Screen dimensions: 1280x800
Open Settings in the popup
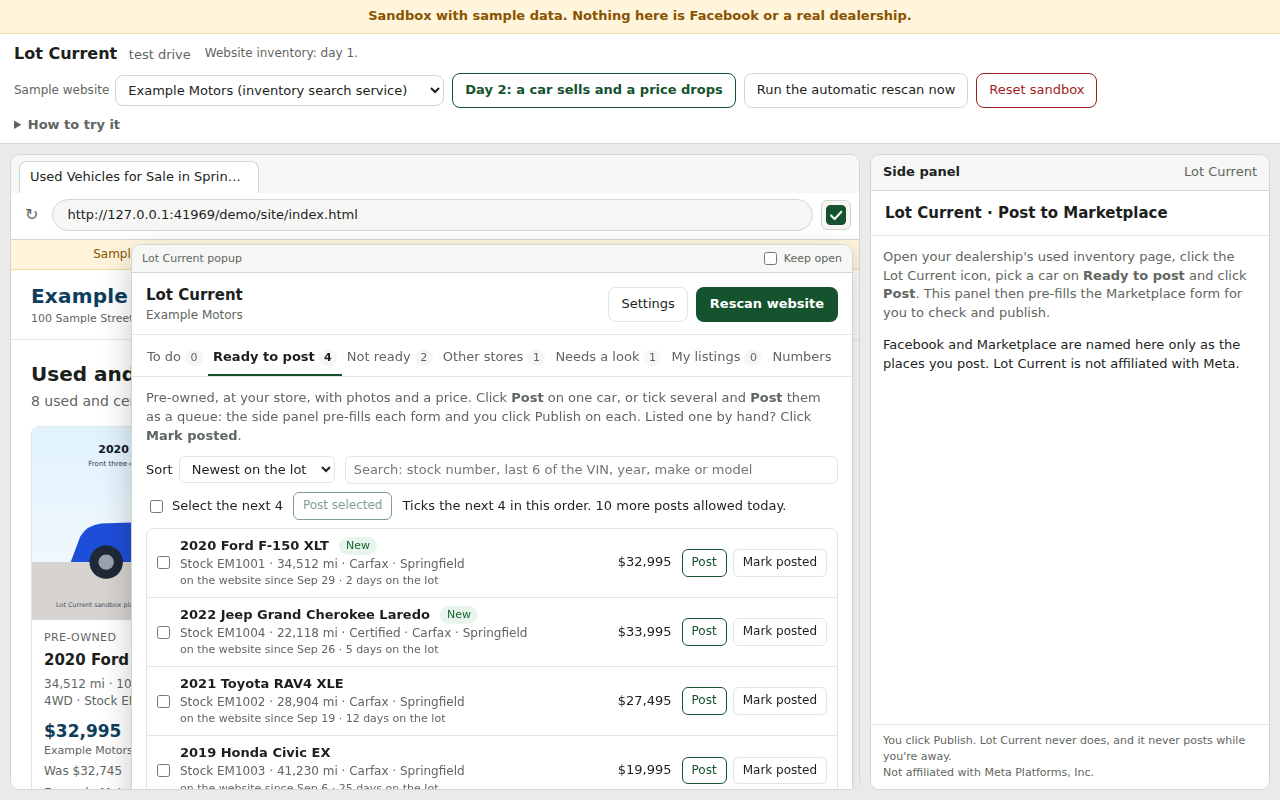pyautogui.click(x=648, y=304)
